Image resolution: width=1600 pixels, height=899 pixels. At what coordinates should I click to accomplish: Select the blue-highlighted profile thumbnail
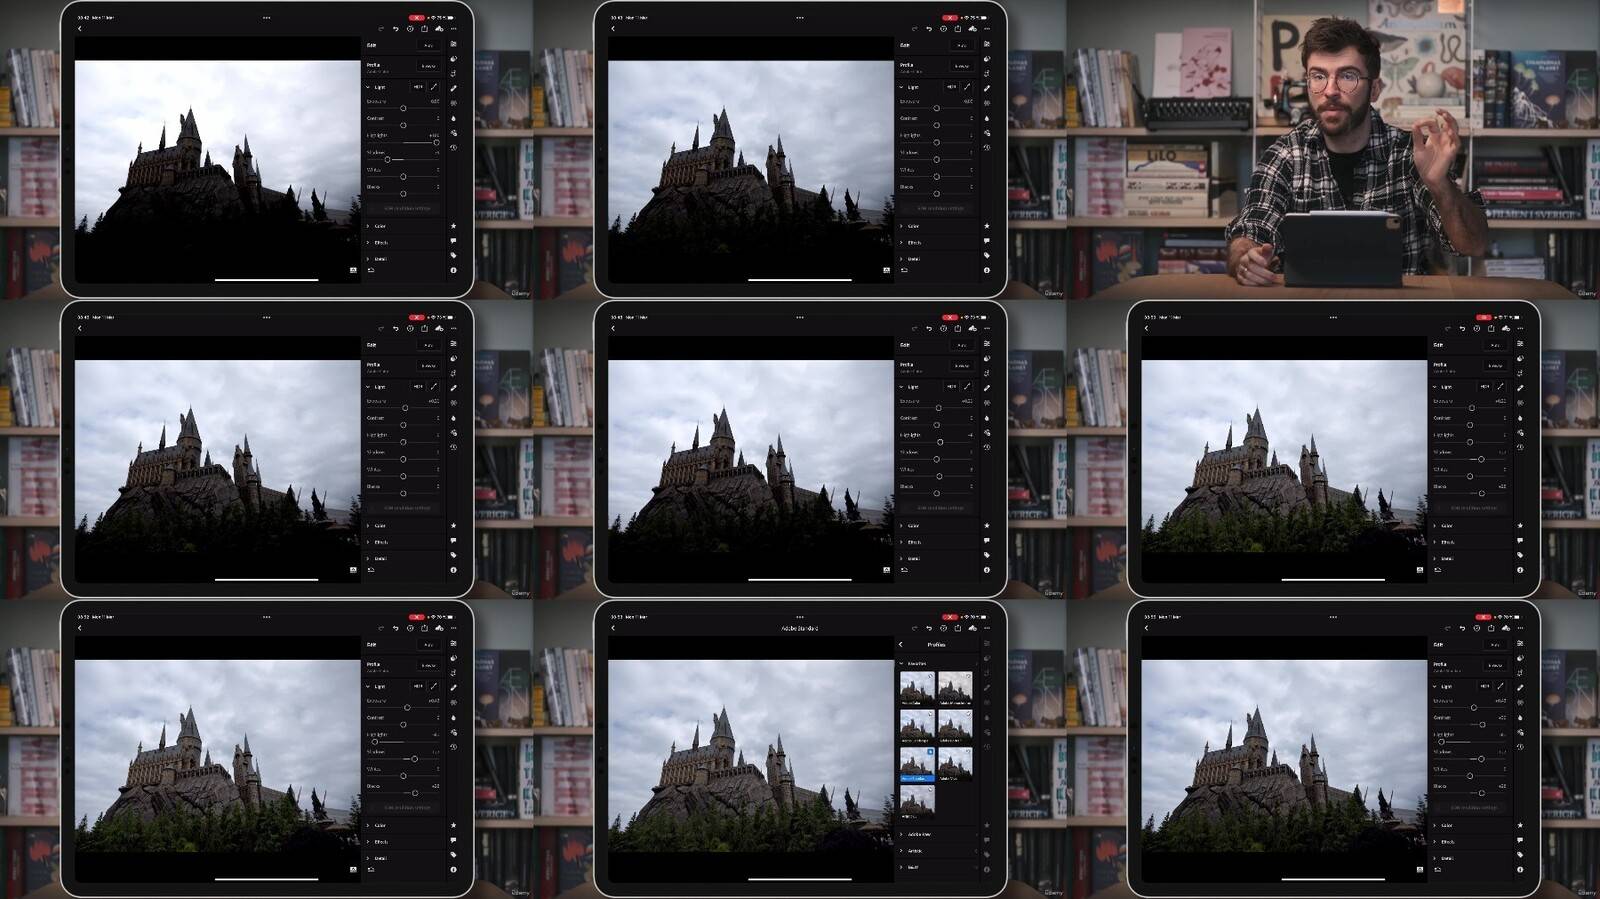coord(917,765)
